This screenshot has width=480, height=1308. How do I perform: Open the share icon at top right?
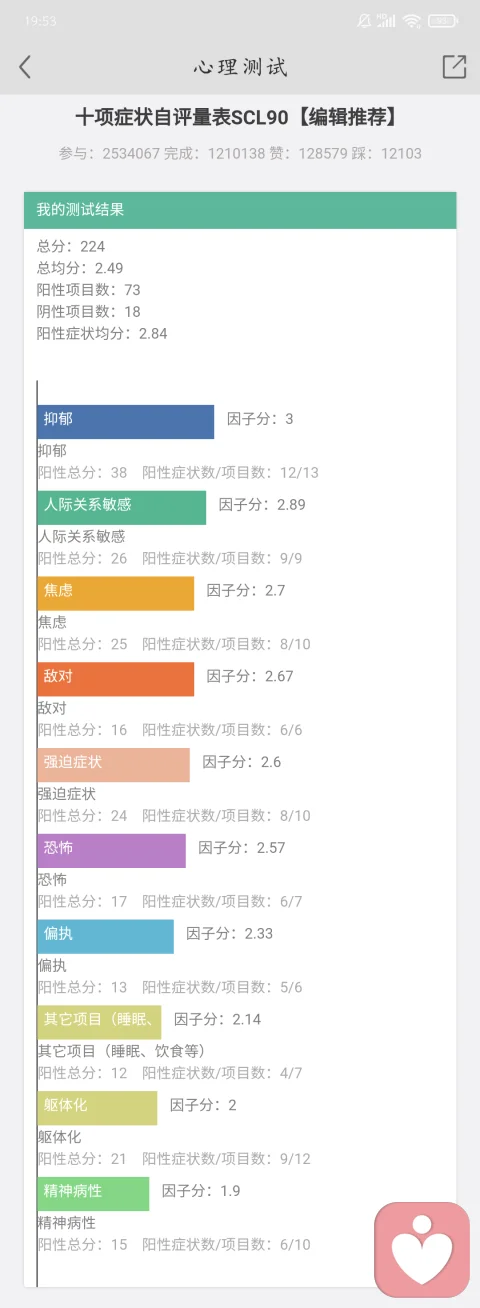click(454, 67)
